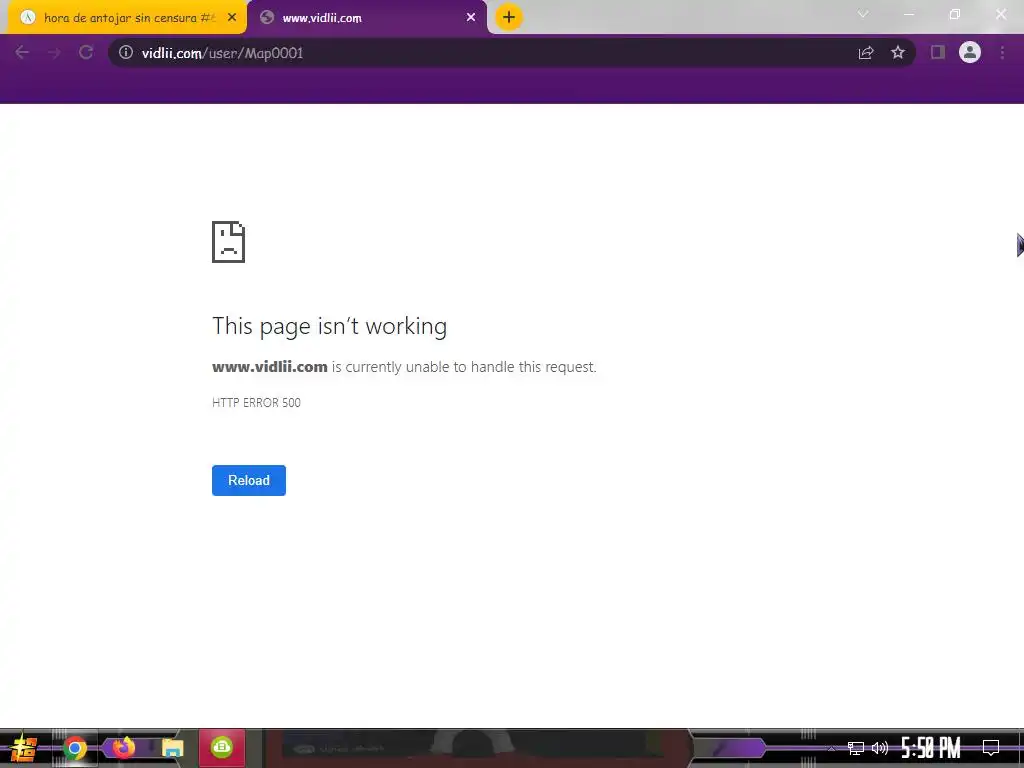This screenshot has height=768, width=1024.
Task: Select the www.vidlii.com tab
Action: pos(367,18)
